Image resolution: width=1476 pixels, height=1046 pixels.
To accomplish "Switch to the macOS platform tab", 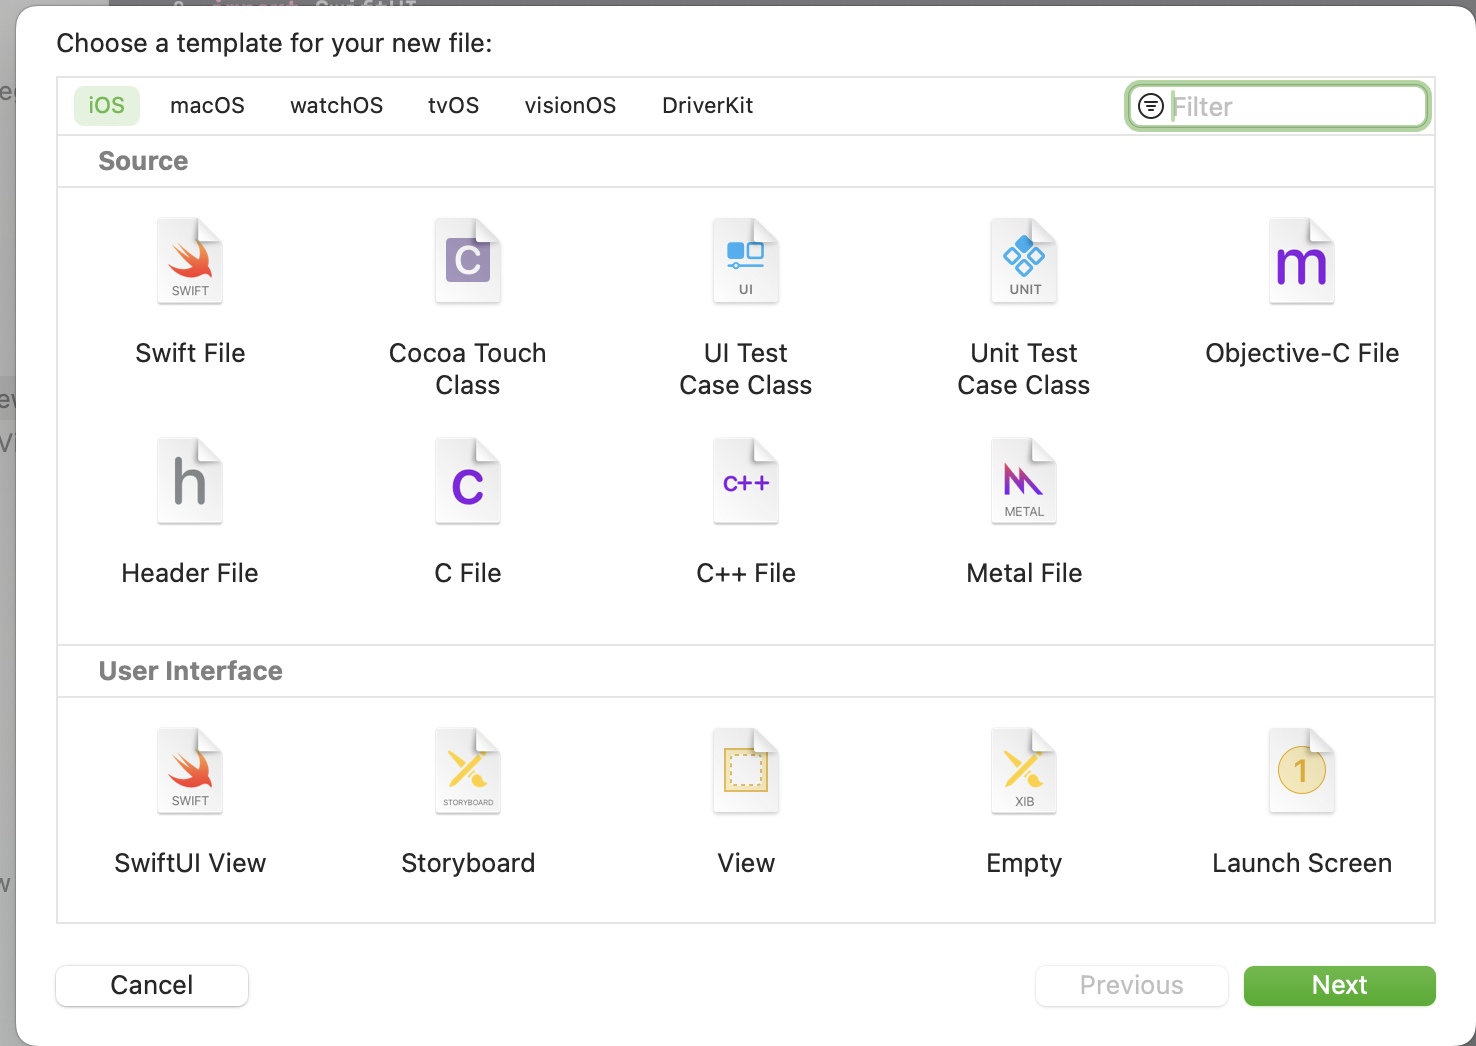I will pyautogui.click(x=207, y=106).
